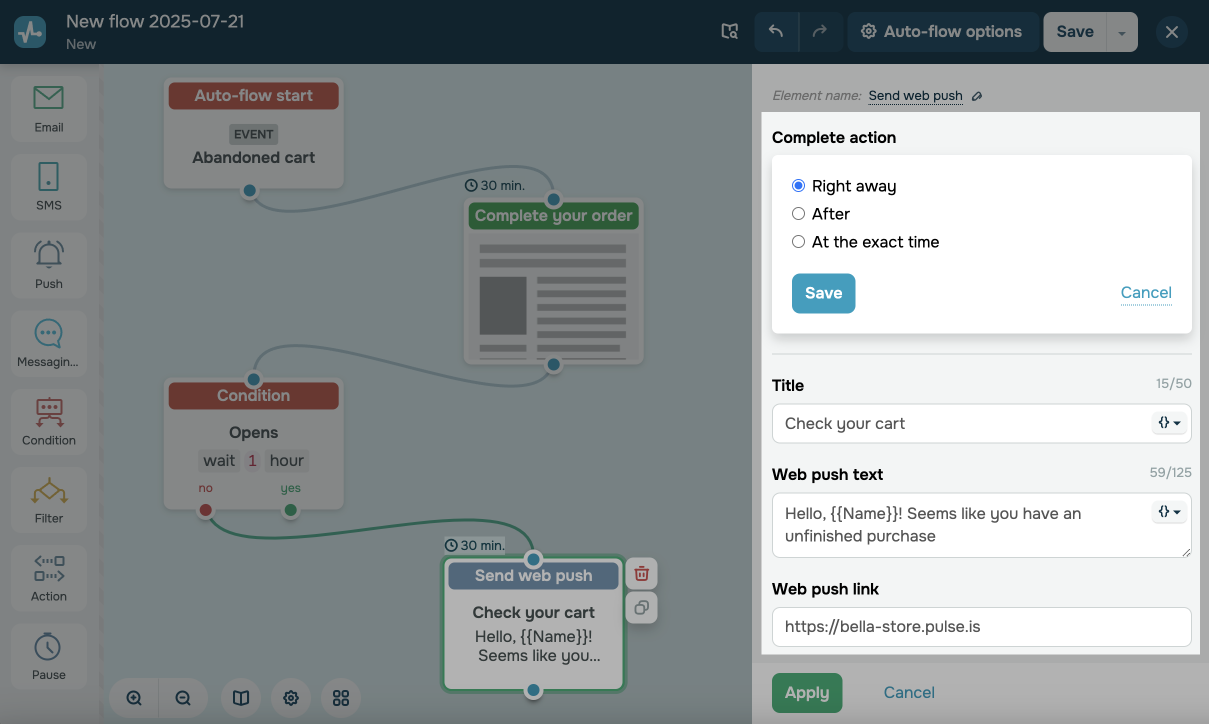Click the green Apply button
This screenshot has height=724, width=1209.
click(806, 693)
